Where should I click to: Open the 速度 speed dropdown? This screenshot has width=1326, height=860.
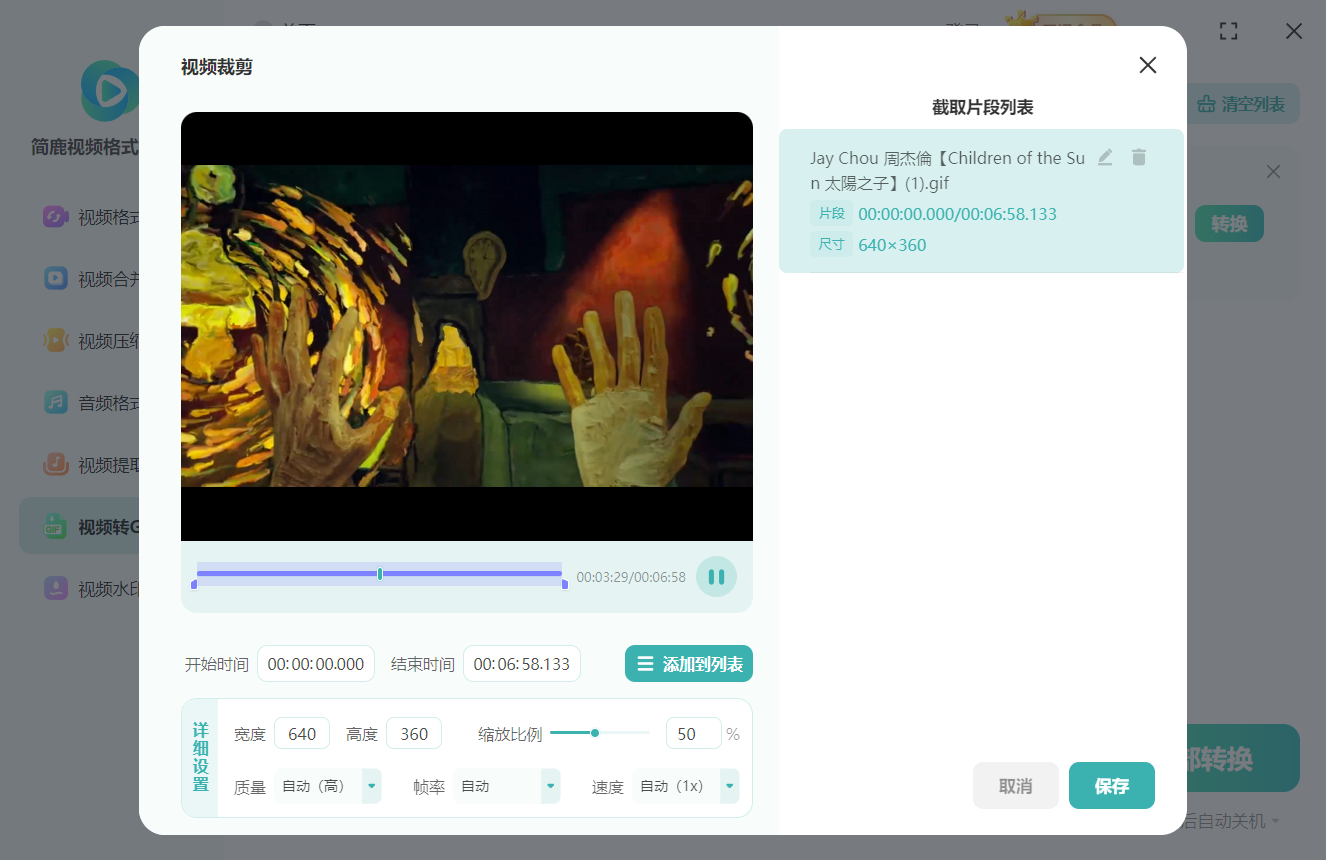(x=686, y=786)
